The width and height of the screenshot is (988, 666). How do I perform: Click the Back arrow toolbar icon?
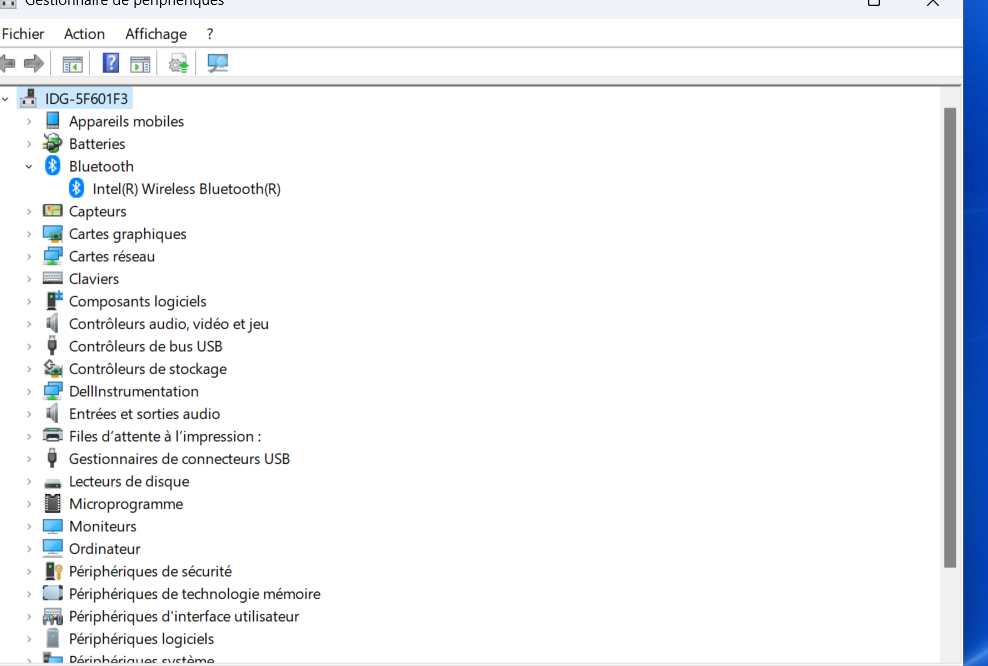8,63
